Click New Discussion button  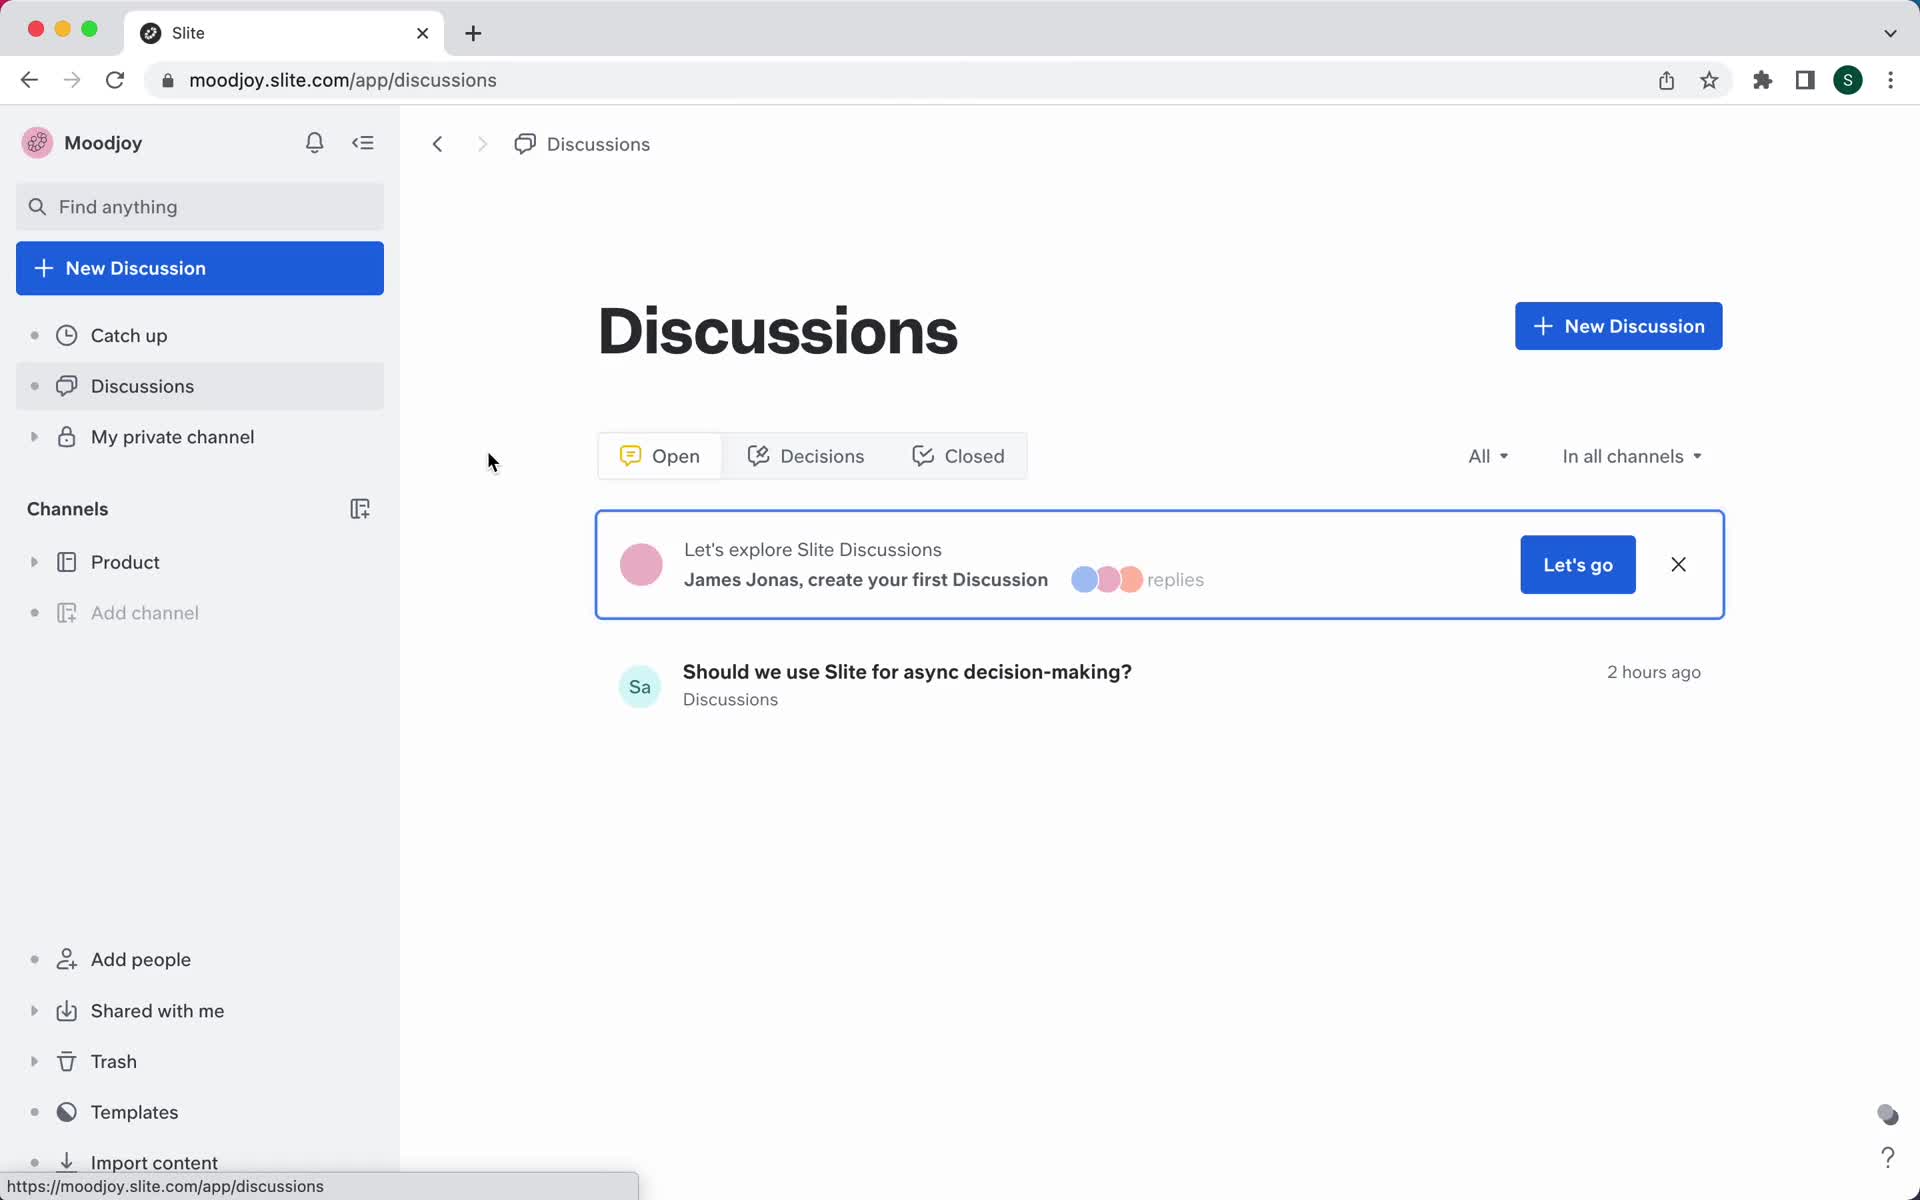tap(1620, 325)
